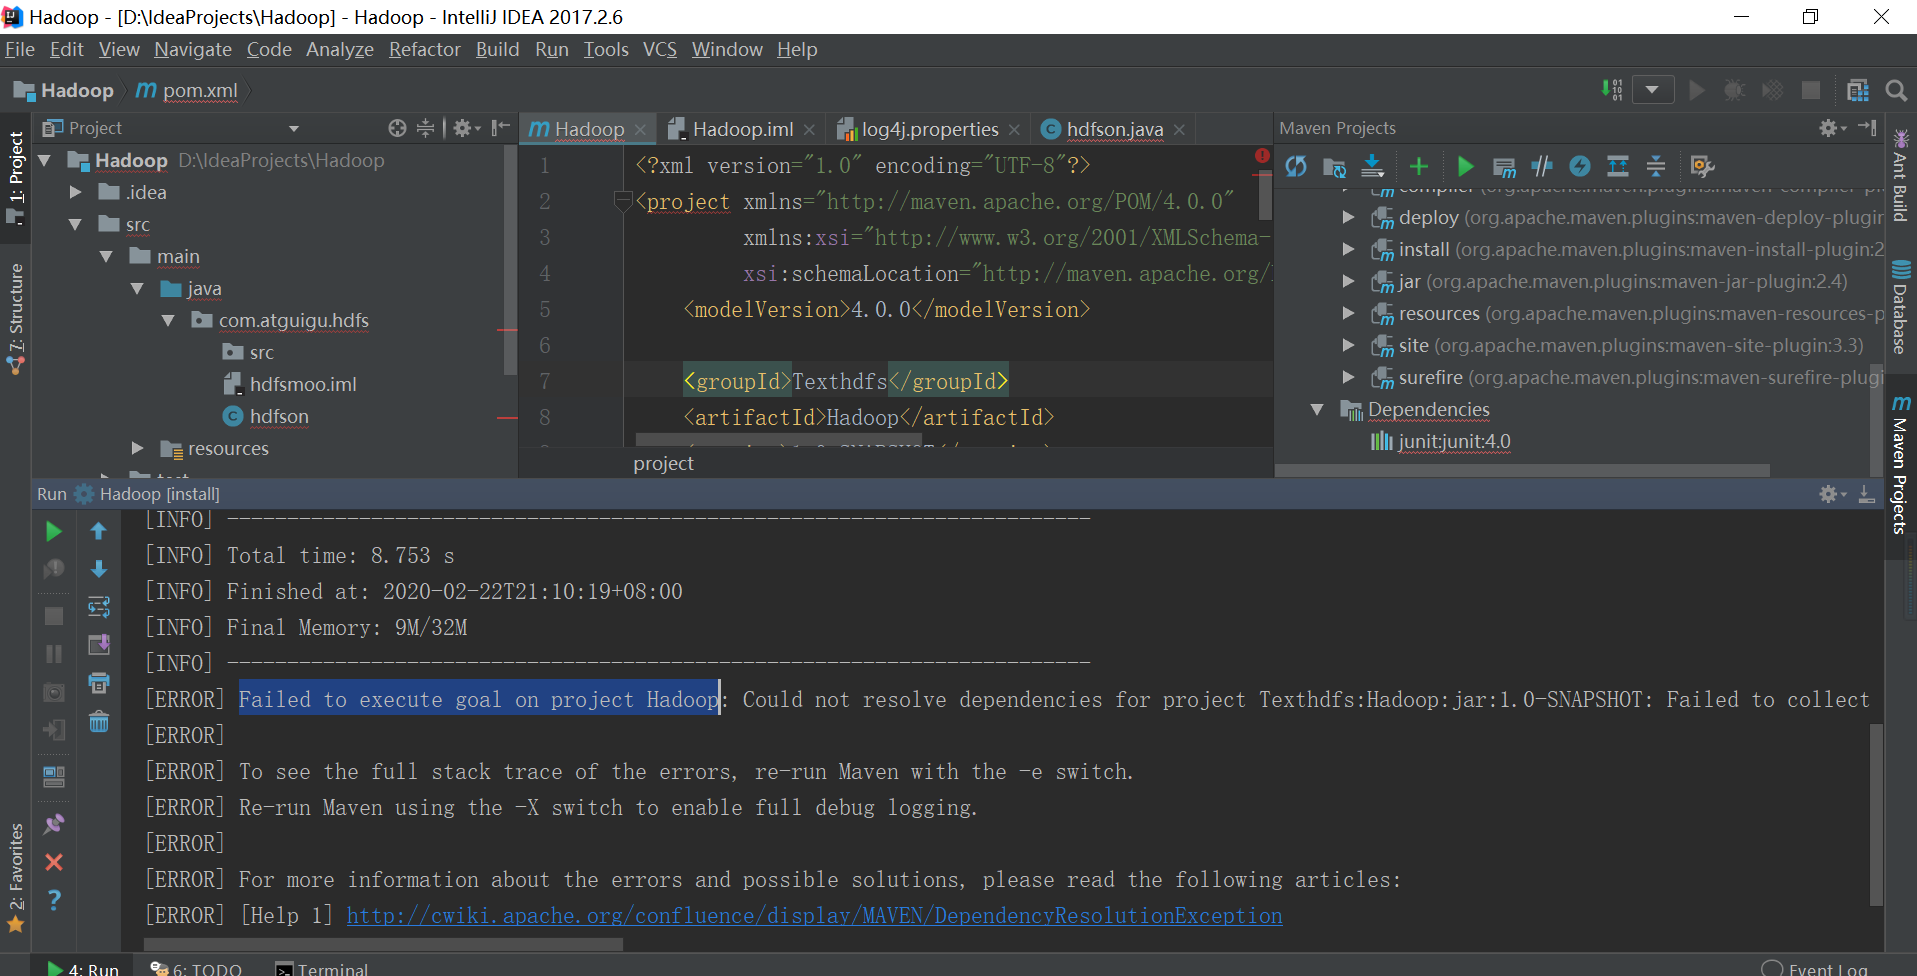Open the Ant Build side tab
Image resolution: width=1917 pixels, height=976 pixels.
click(1900, 175)
